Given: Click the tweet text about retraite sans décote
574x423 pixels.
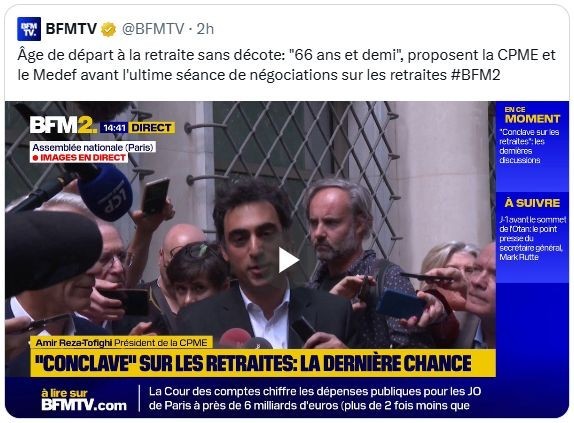Looking at the screenshot, I should click(286, 65).
